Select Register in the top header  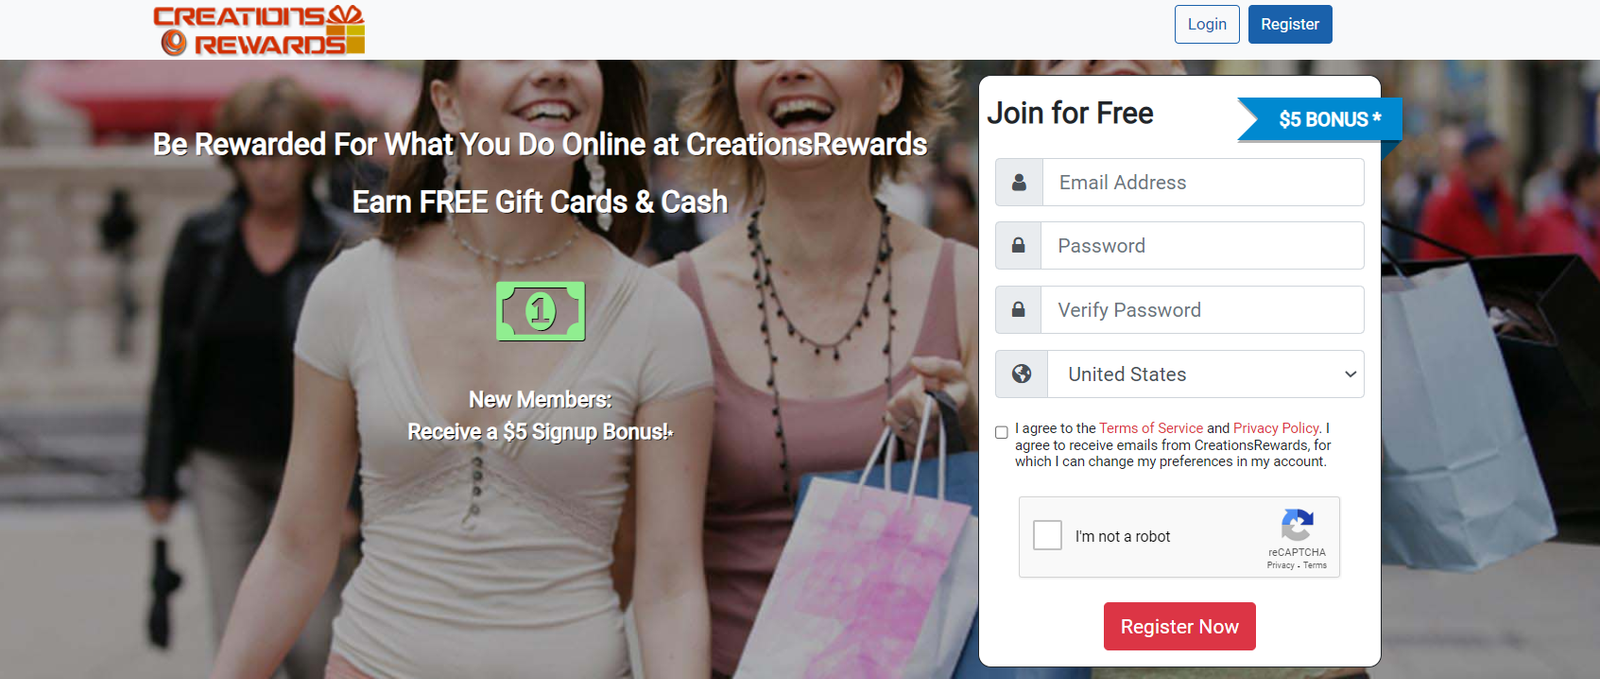[1290, 24]
